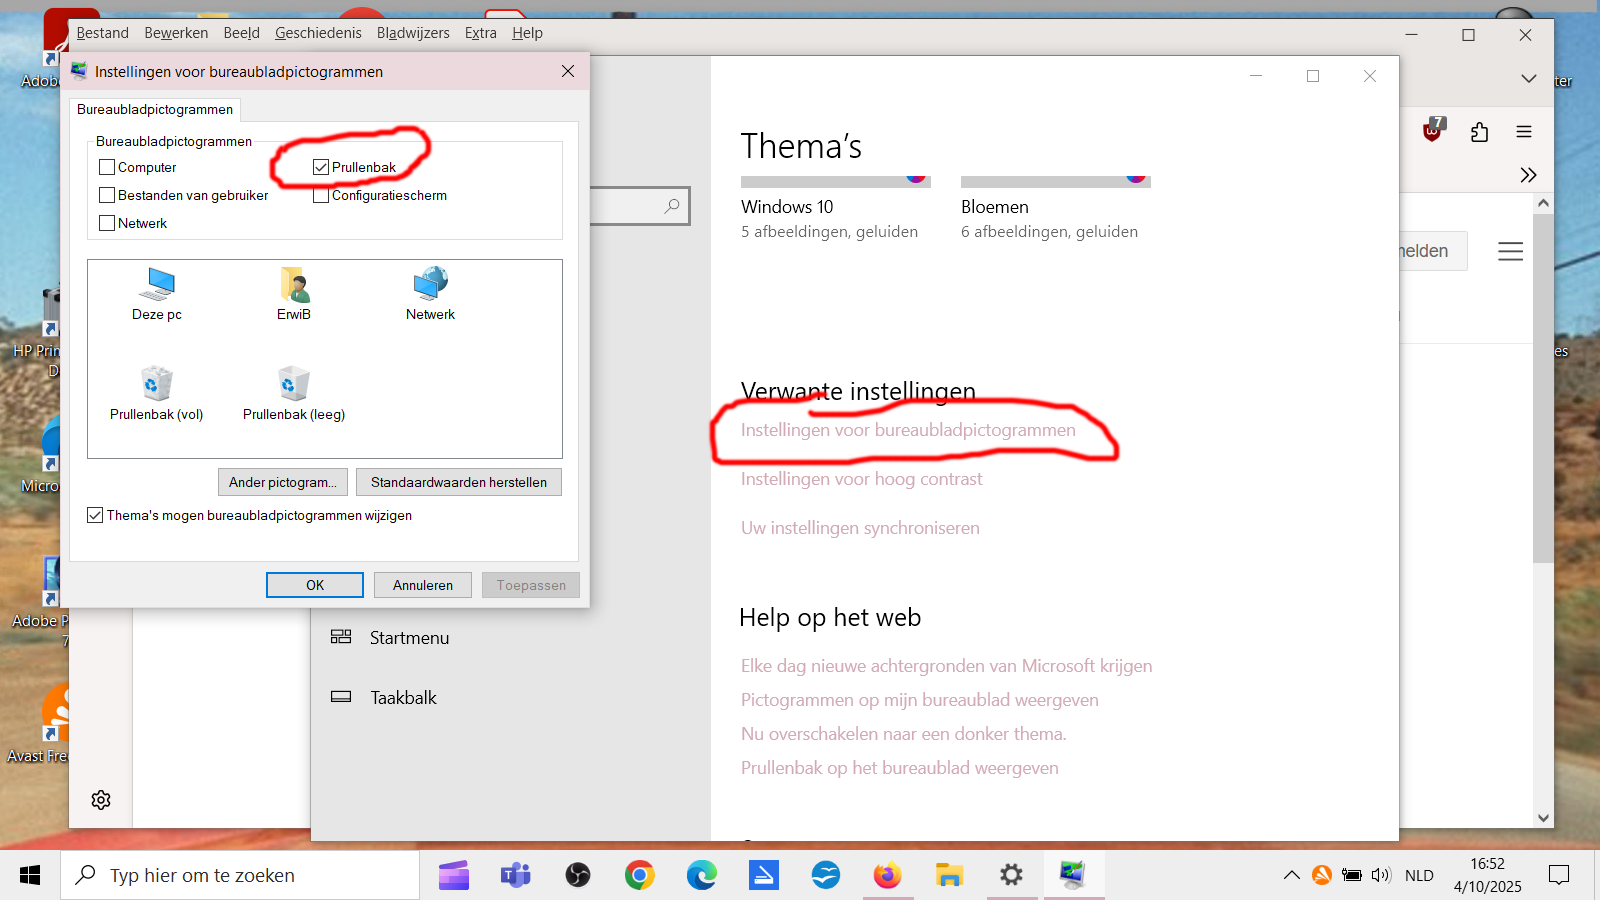Open the uBlock Origin extension icon in Firefox
1600x900 pixels.
tap(1434, 130)
